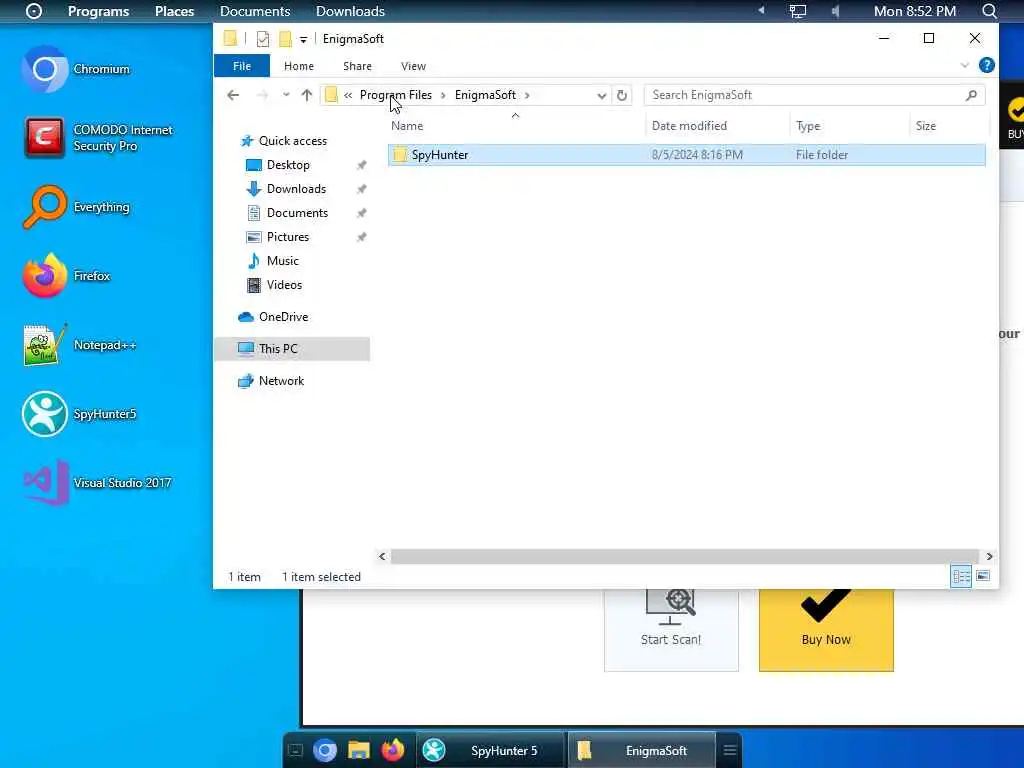This screenshot has height=768, width=1024.
Task: Click the Search EnigmaSoft field
Action: pos(814,95)
